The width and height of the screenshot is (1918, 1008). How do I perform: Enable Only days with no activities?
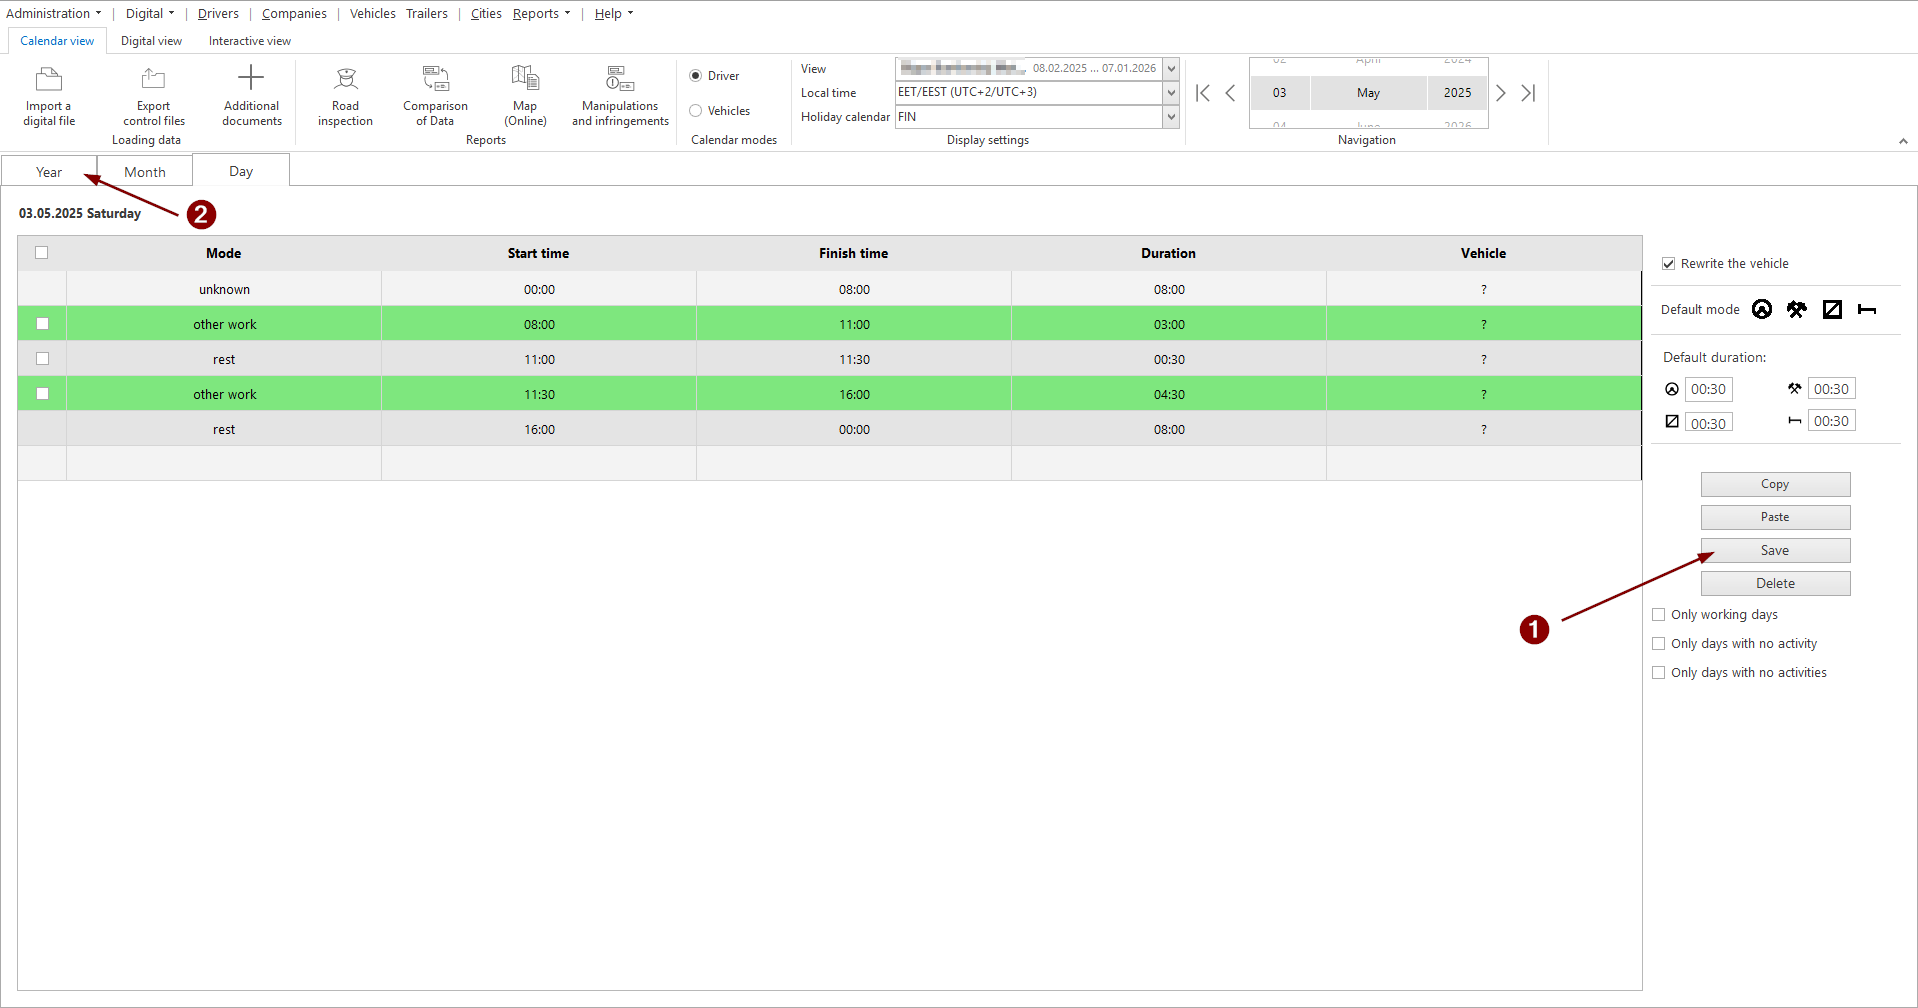pos(1658,672)
